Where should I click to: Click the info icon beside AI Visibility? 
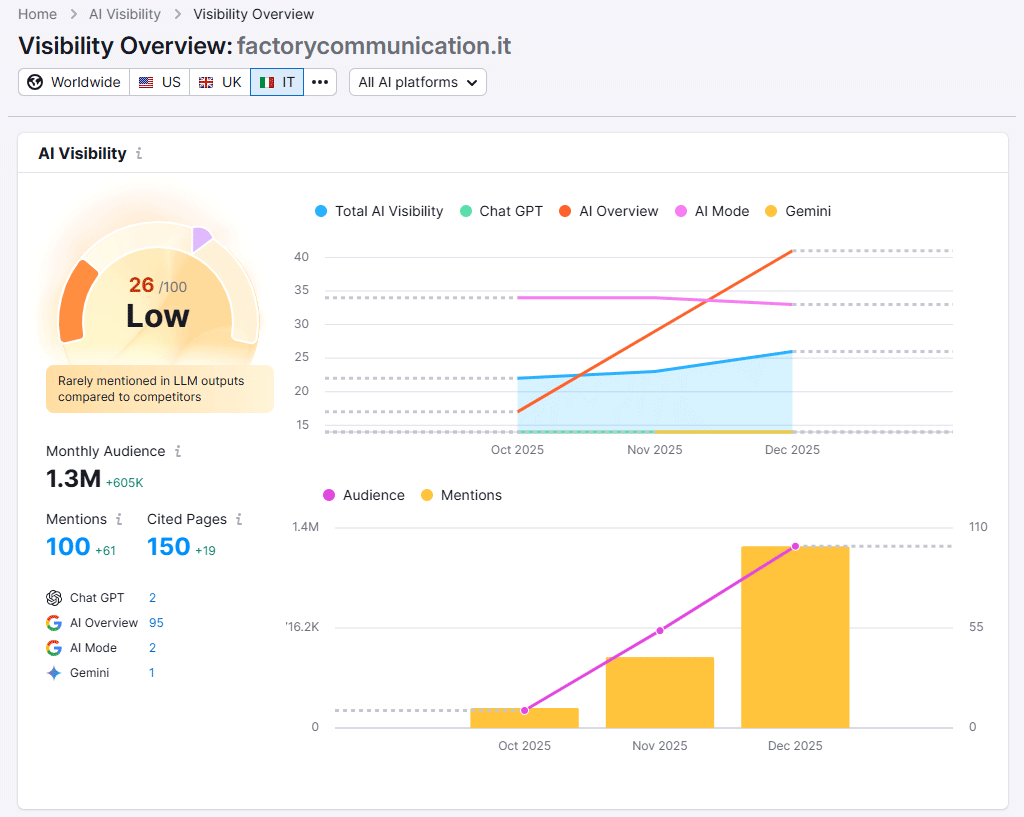pos(139,154)
